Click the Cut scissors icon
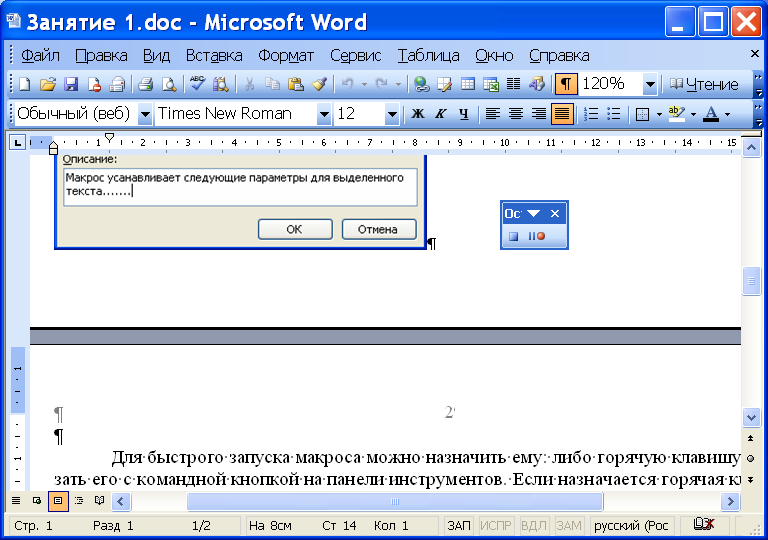Screen dimensions: 768x540 pos(249,84)
